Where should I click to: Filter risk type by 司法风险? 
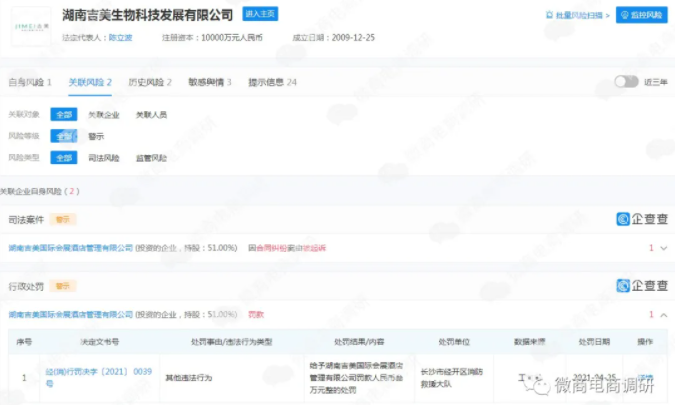[x=104, y=158]
